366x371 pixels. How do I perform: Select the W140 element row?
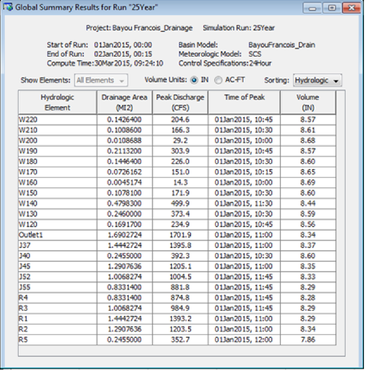coord(177,204)
